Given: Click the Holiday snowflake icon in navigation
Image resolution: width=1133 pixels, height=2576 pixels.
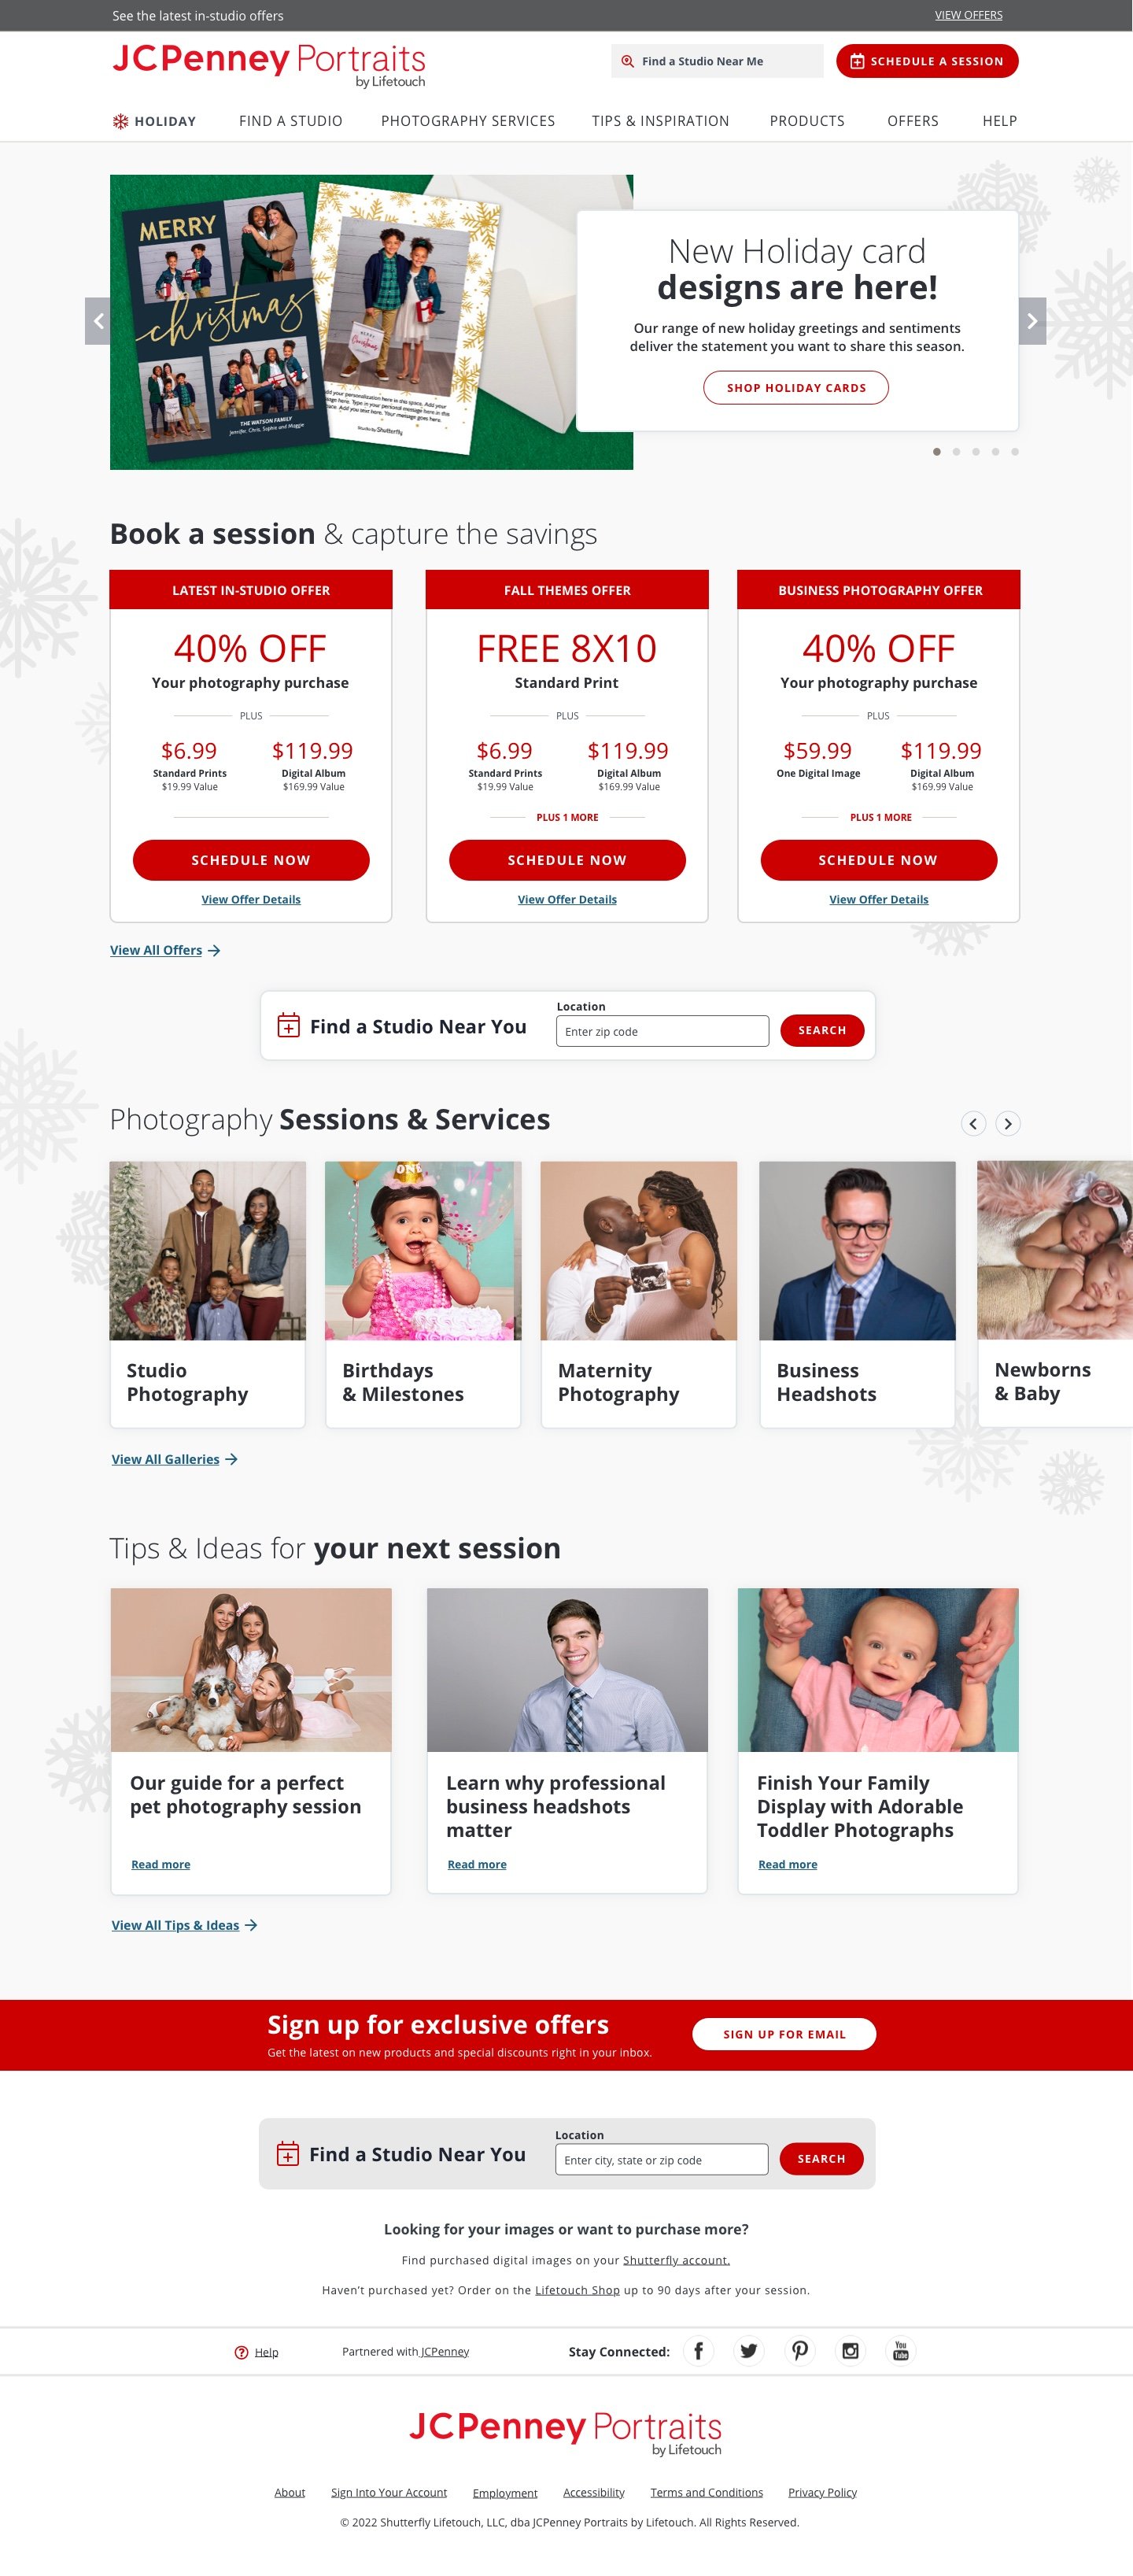Looking at the screenshot, I should click(x=120, y=121).
